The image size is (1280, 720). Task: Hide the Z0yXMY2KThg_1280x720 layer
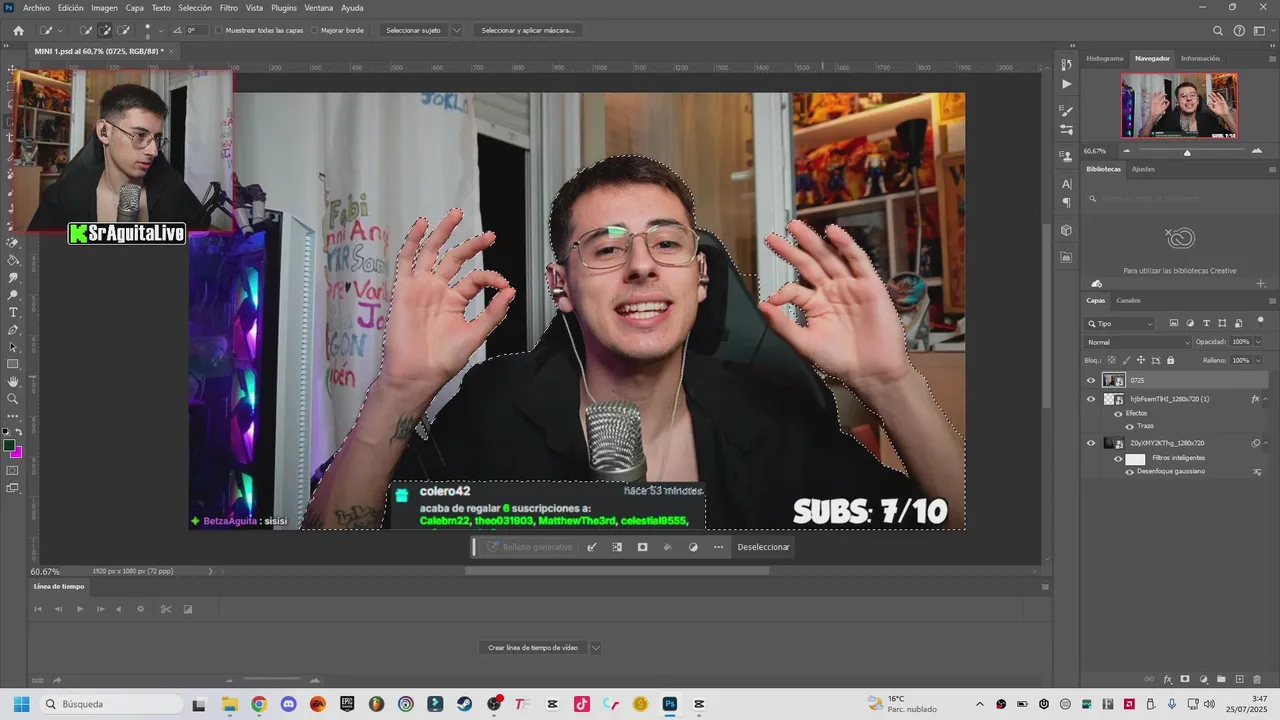tap(1091, 443)
